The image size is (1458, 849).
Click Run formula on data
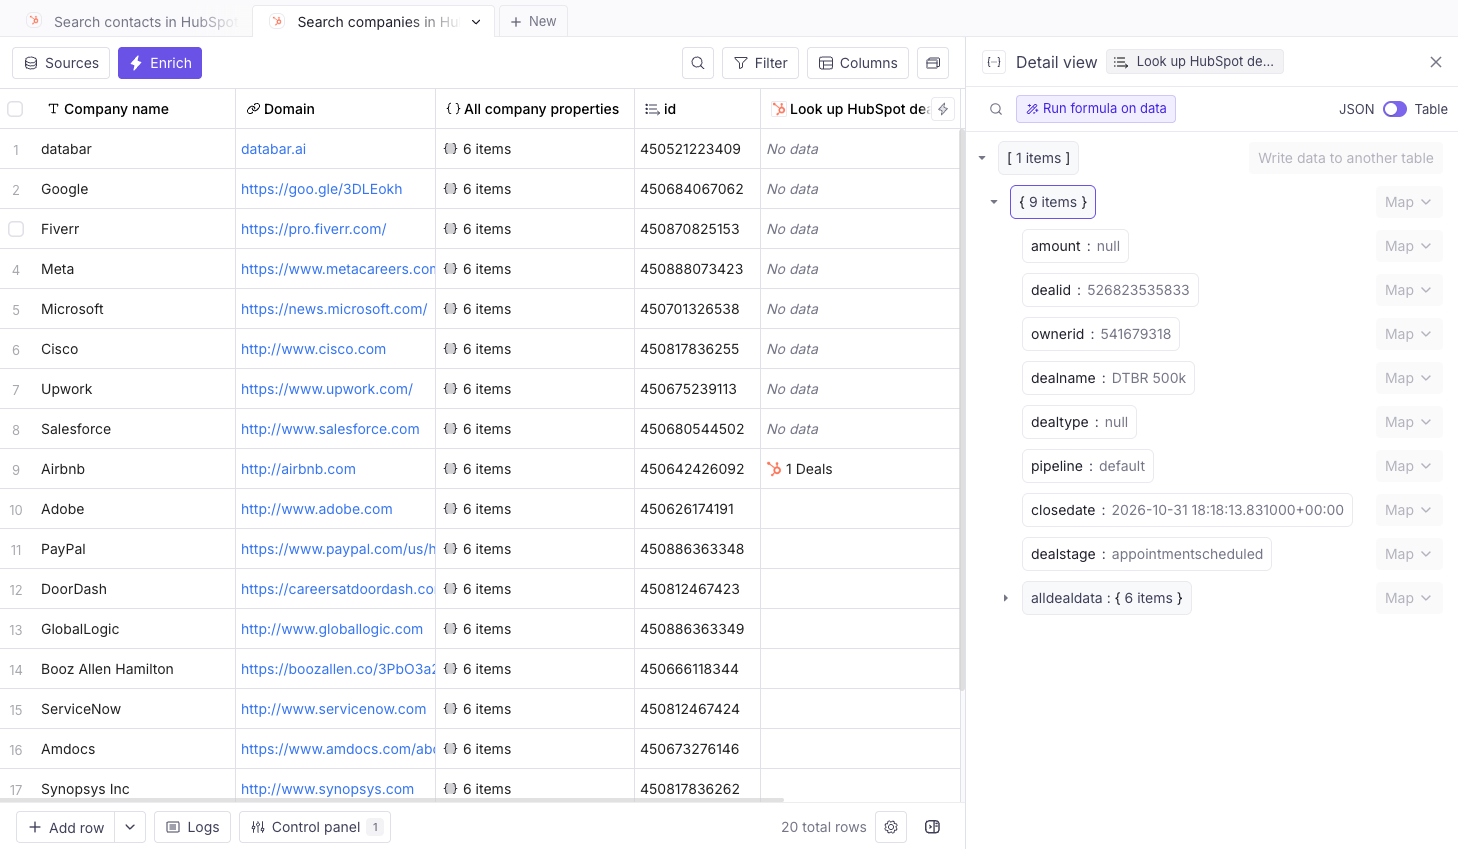(x=1096, y=109)
